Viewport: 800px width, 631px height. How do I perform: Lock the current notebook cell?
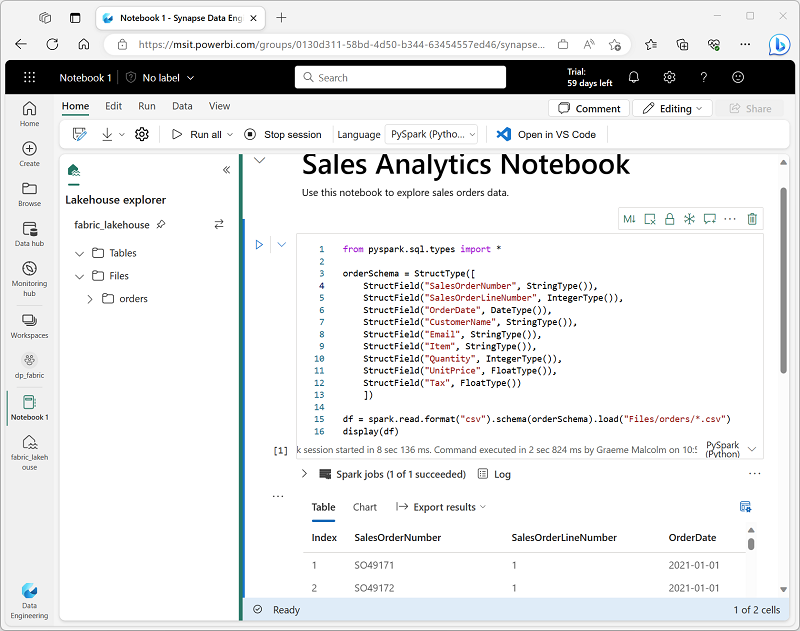670,218
